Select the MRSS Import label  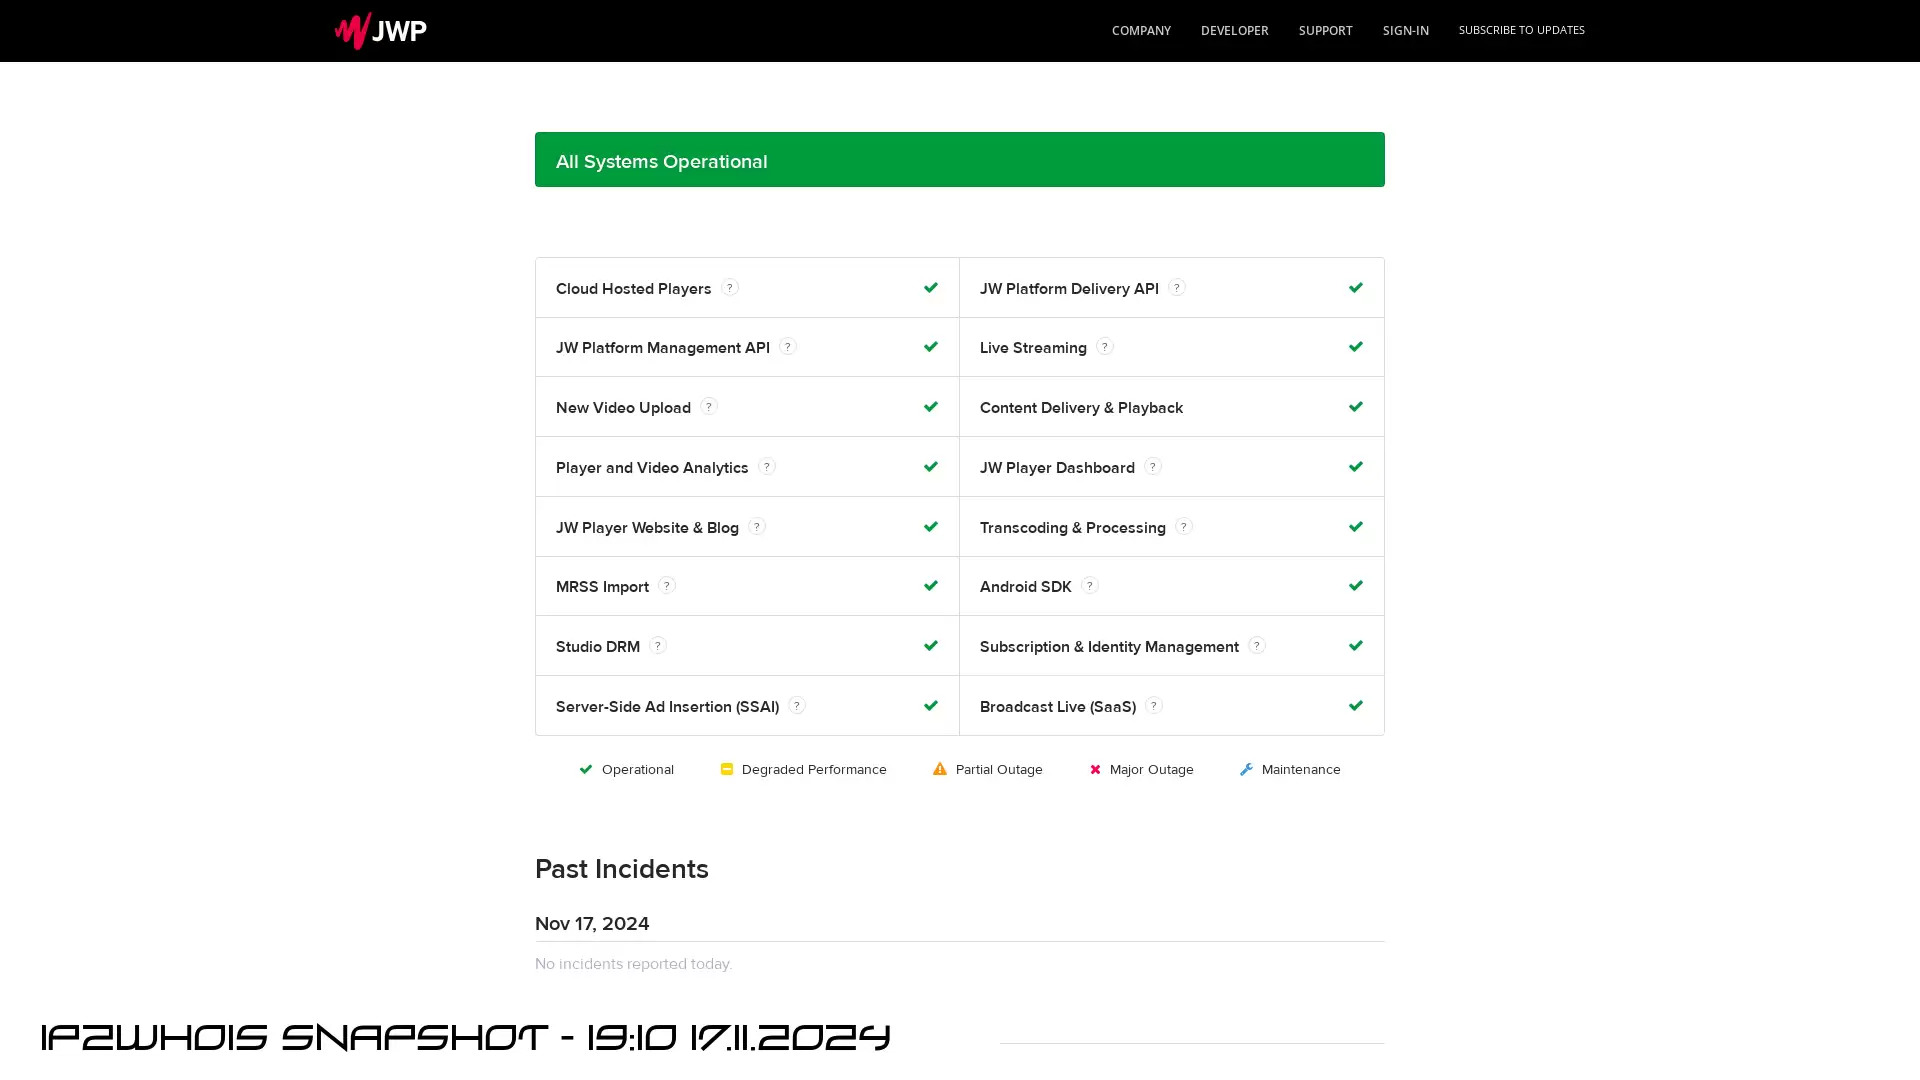tap(602, 587)
